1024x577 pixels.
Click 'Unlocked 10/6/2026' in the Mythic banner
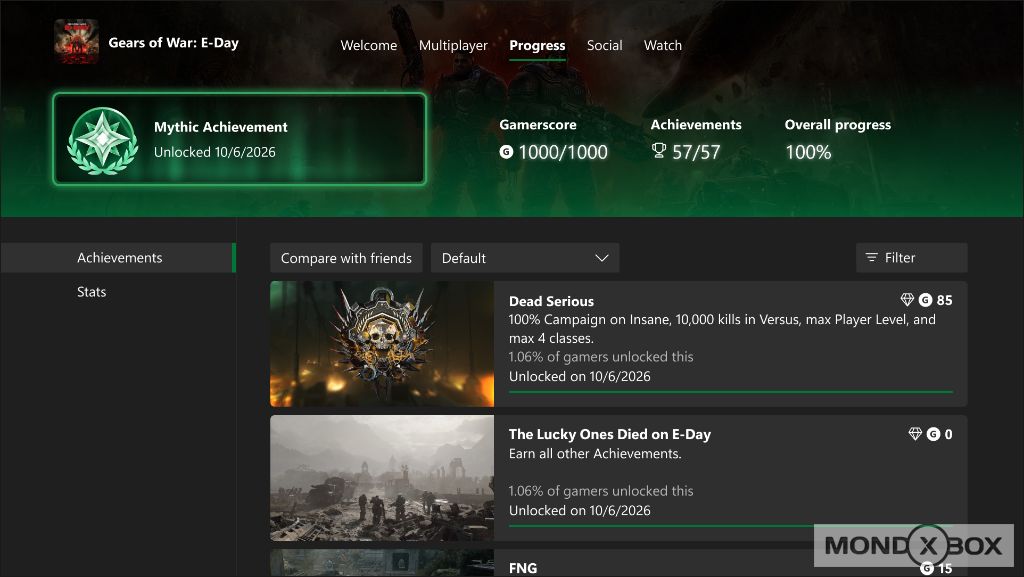coord(215,152)
